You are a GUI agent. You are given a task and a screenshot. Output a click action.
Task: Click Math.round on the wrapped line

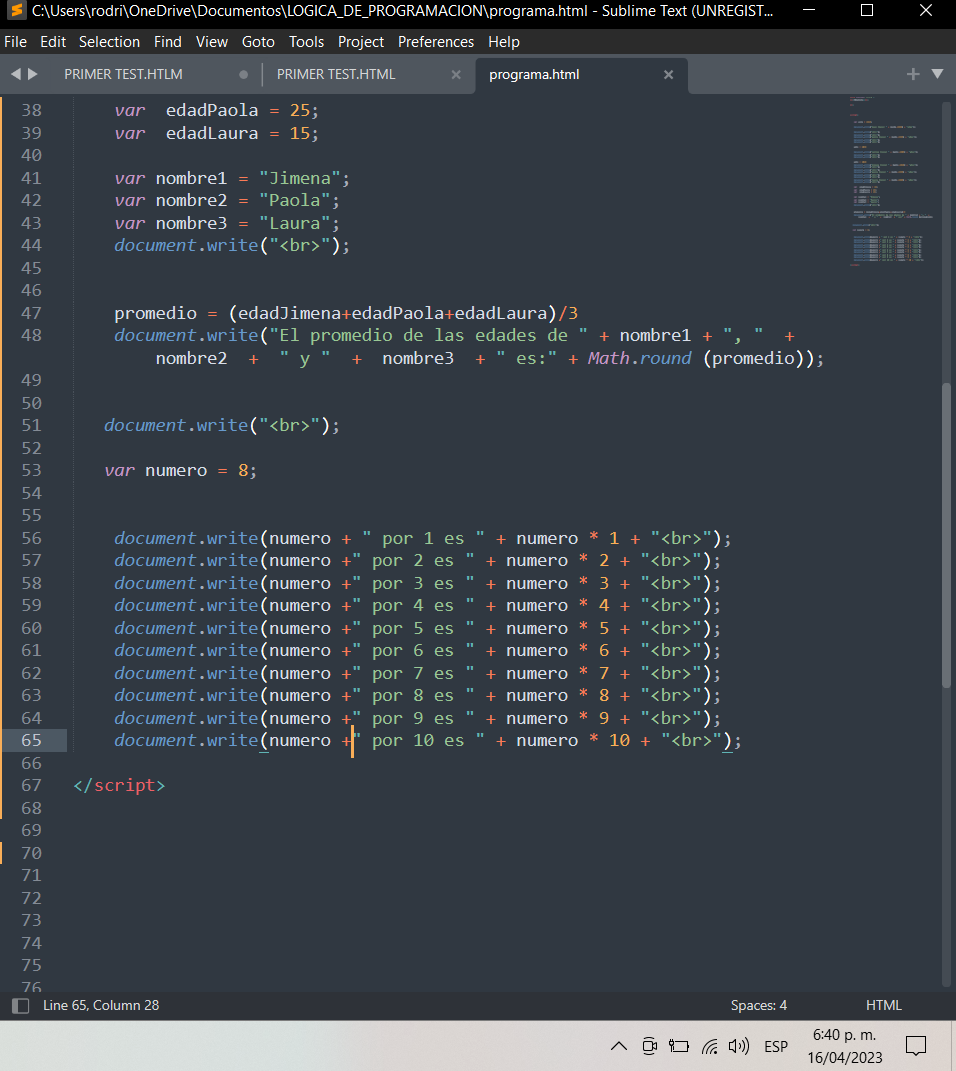click(640, 358)
